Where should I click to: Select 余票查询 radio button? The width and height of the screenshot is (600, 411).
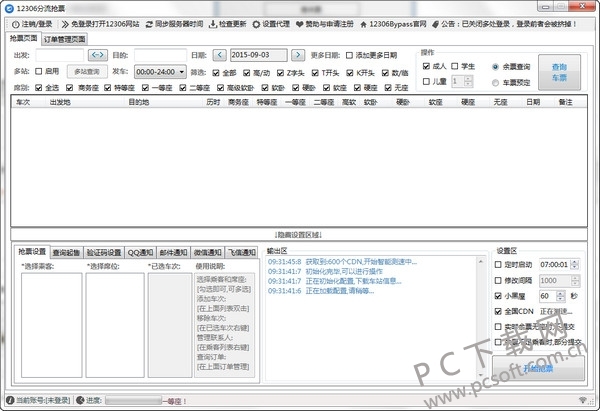pos(495,67)
